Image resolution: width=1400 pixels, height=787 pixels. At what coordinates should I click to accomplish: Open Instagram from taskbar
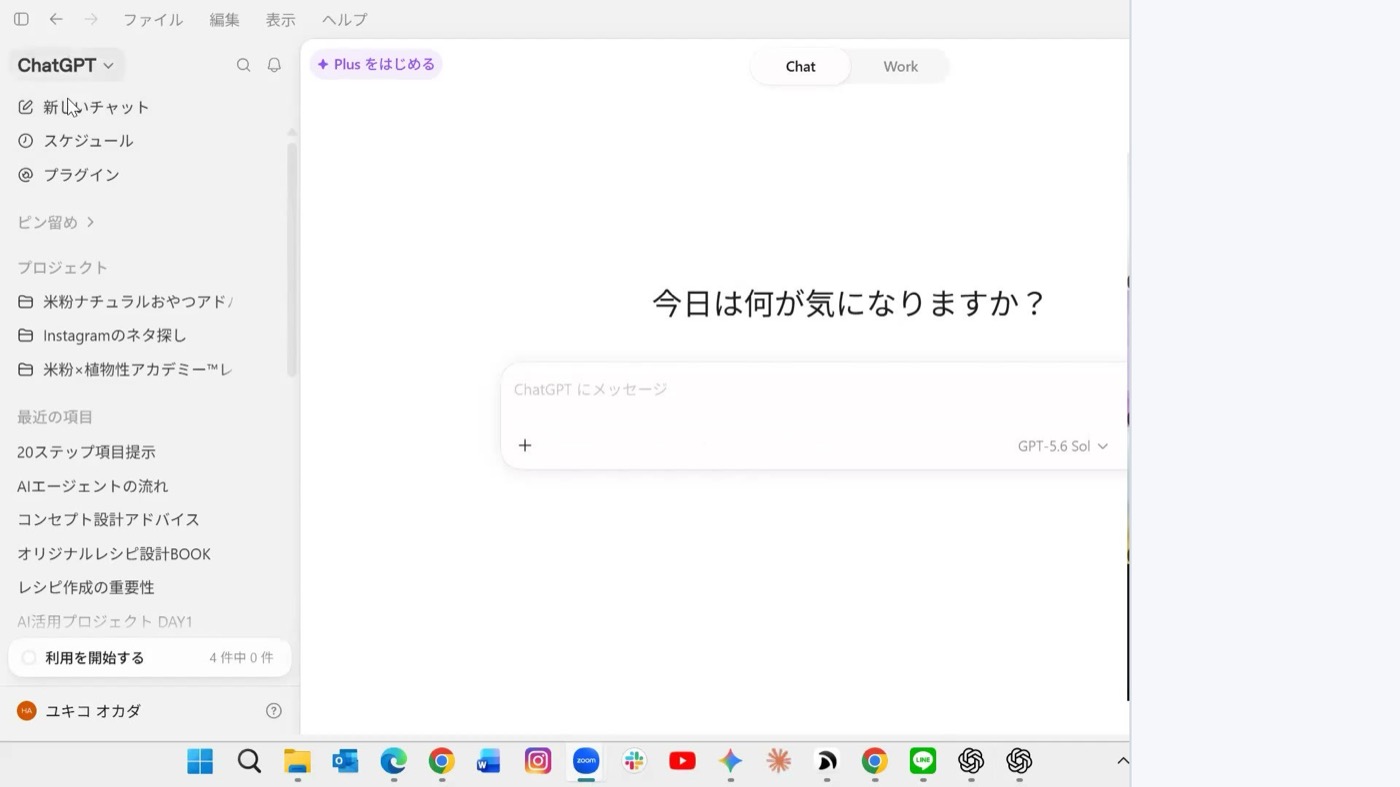[x=538, y=761]
